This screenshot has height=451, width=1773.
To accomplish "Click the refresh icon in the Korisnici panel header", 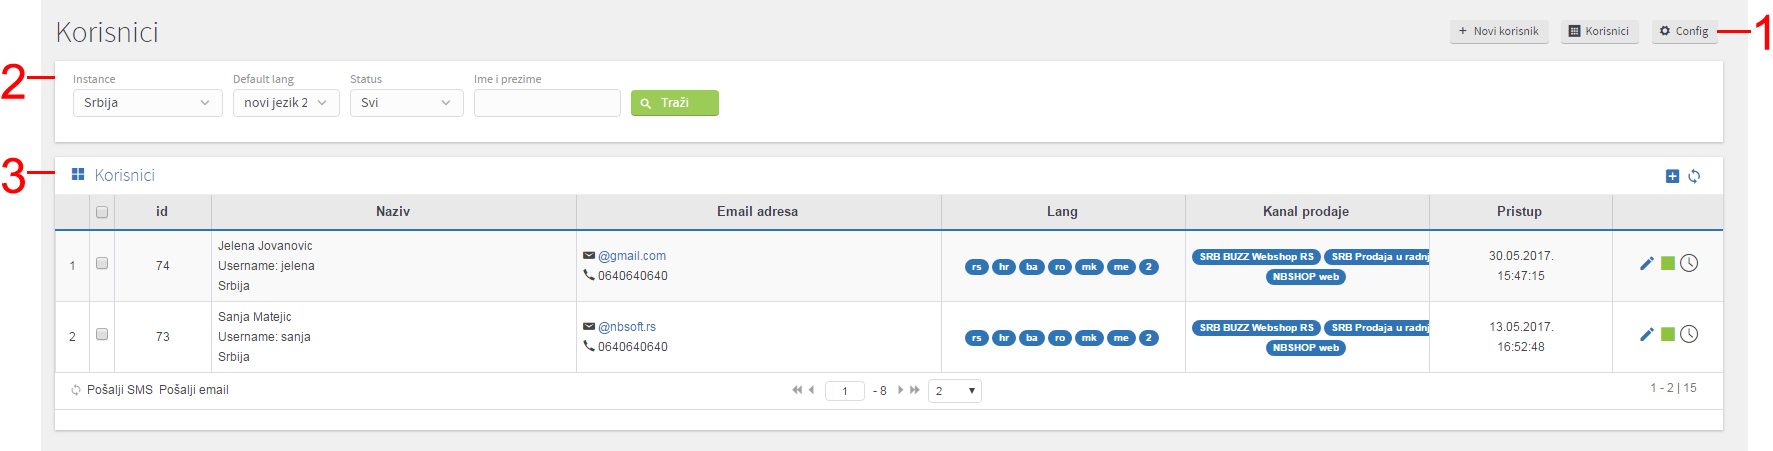I will [1694, 176].
